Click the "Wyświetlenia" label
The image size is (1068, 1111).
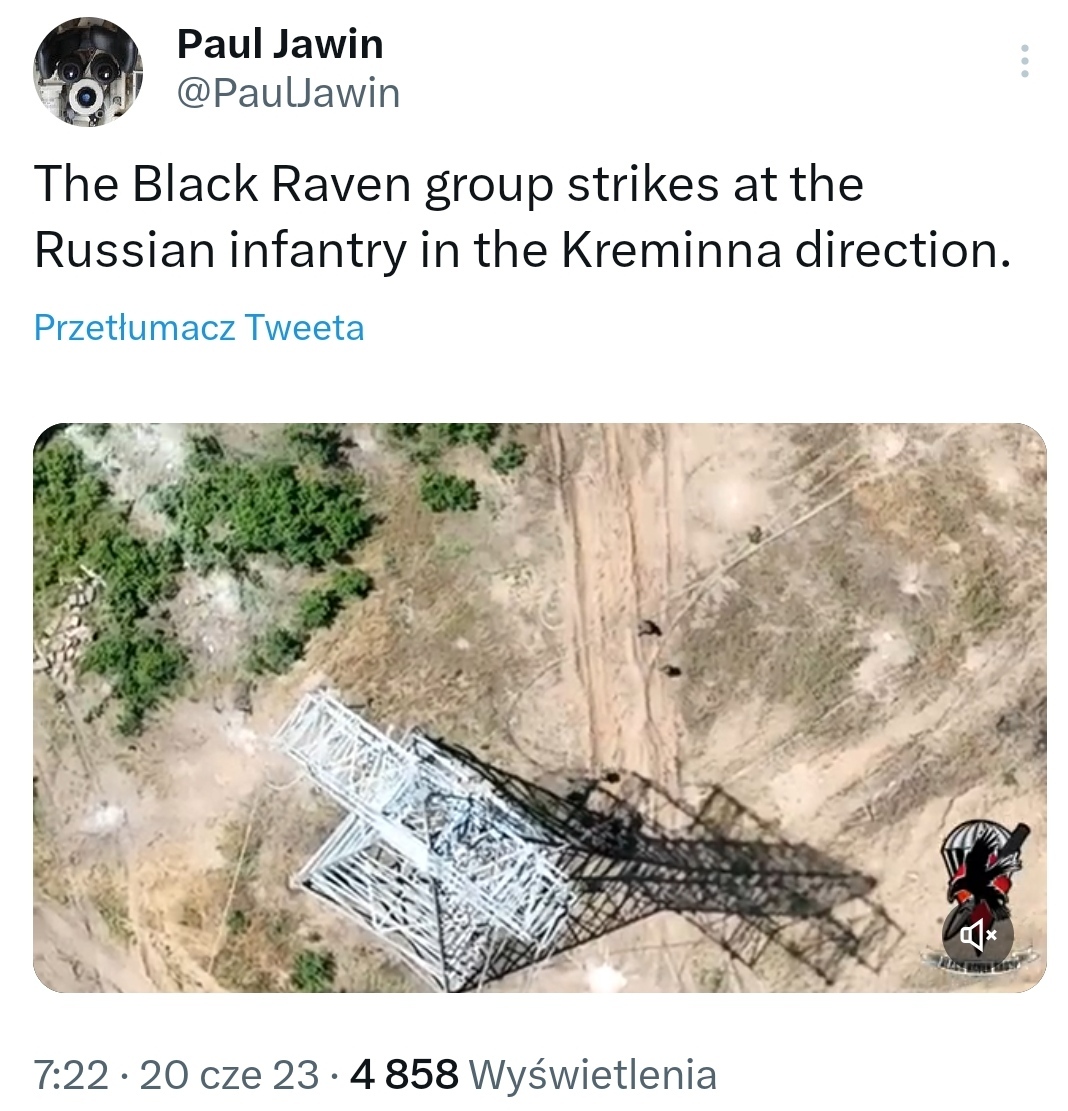tap(592, 1075)
